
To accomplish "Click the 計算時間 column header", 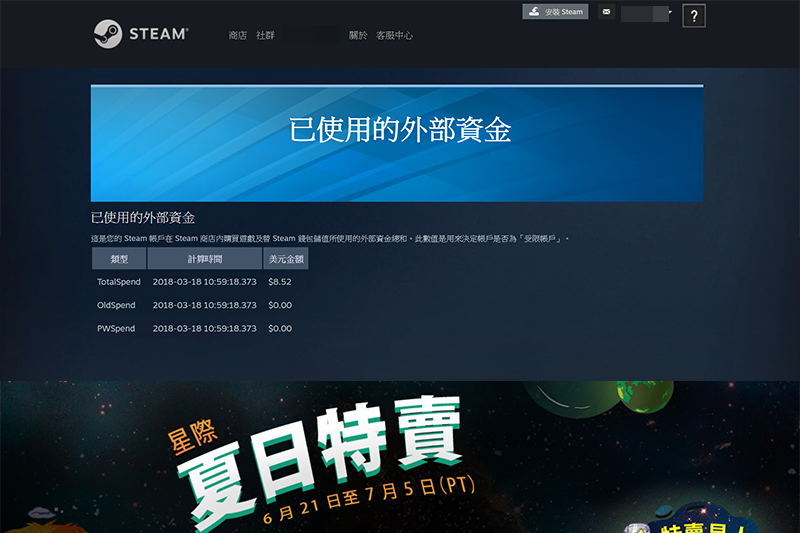I will click(205, 259).
